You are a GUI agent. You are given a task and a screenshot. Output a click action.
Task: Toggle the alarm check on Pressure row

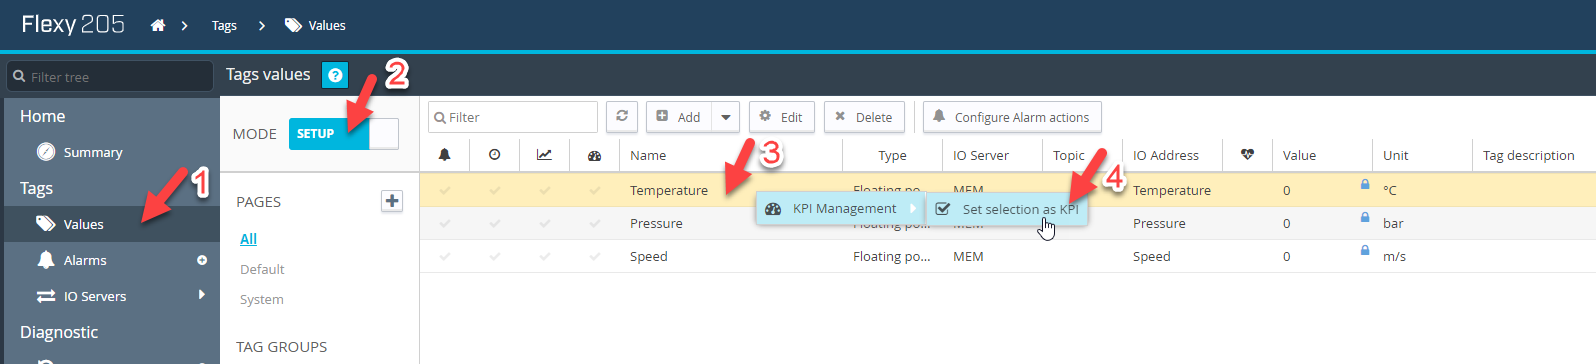[445, 223]
